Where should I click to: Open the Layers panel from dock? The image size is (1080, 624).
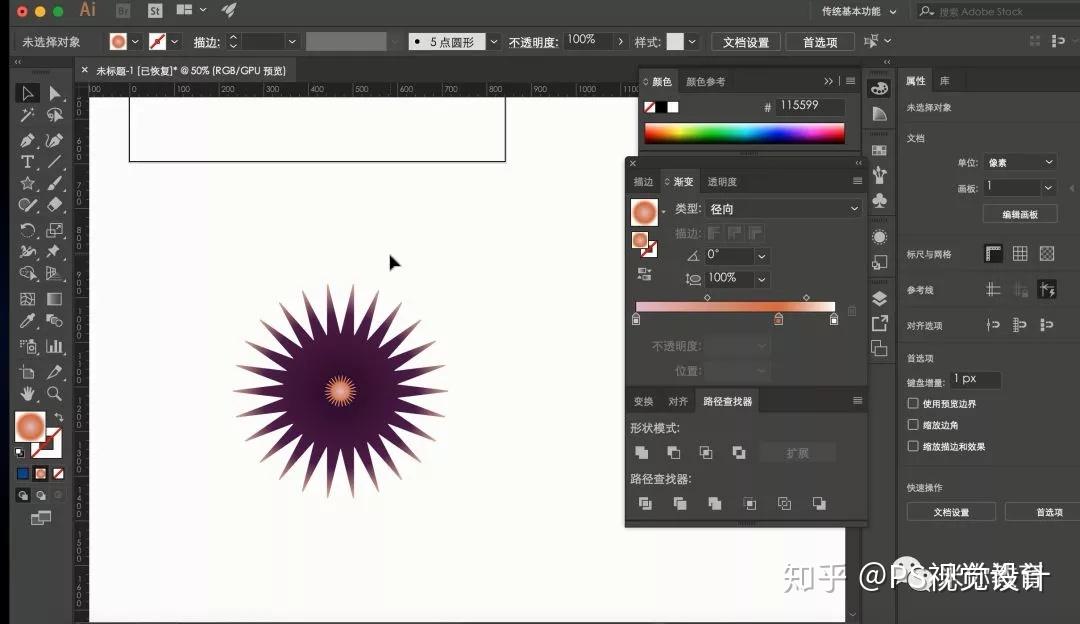coord(880,298)
